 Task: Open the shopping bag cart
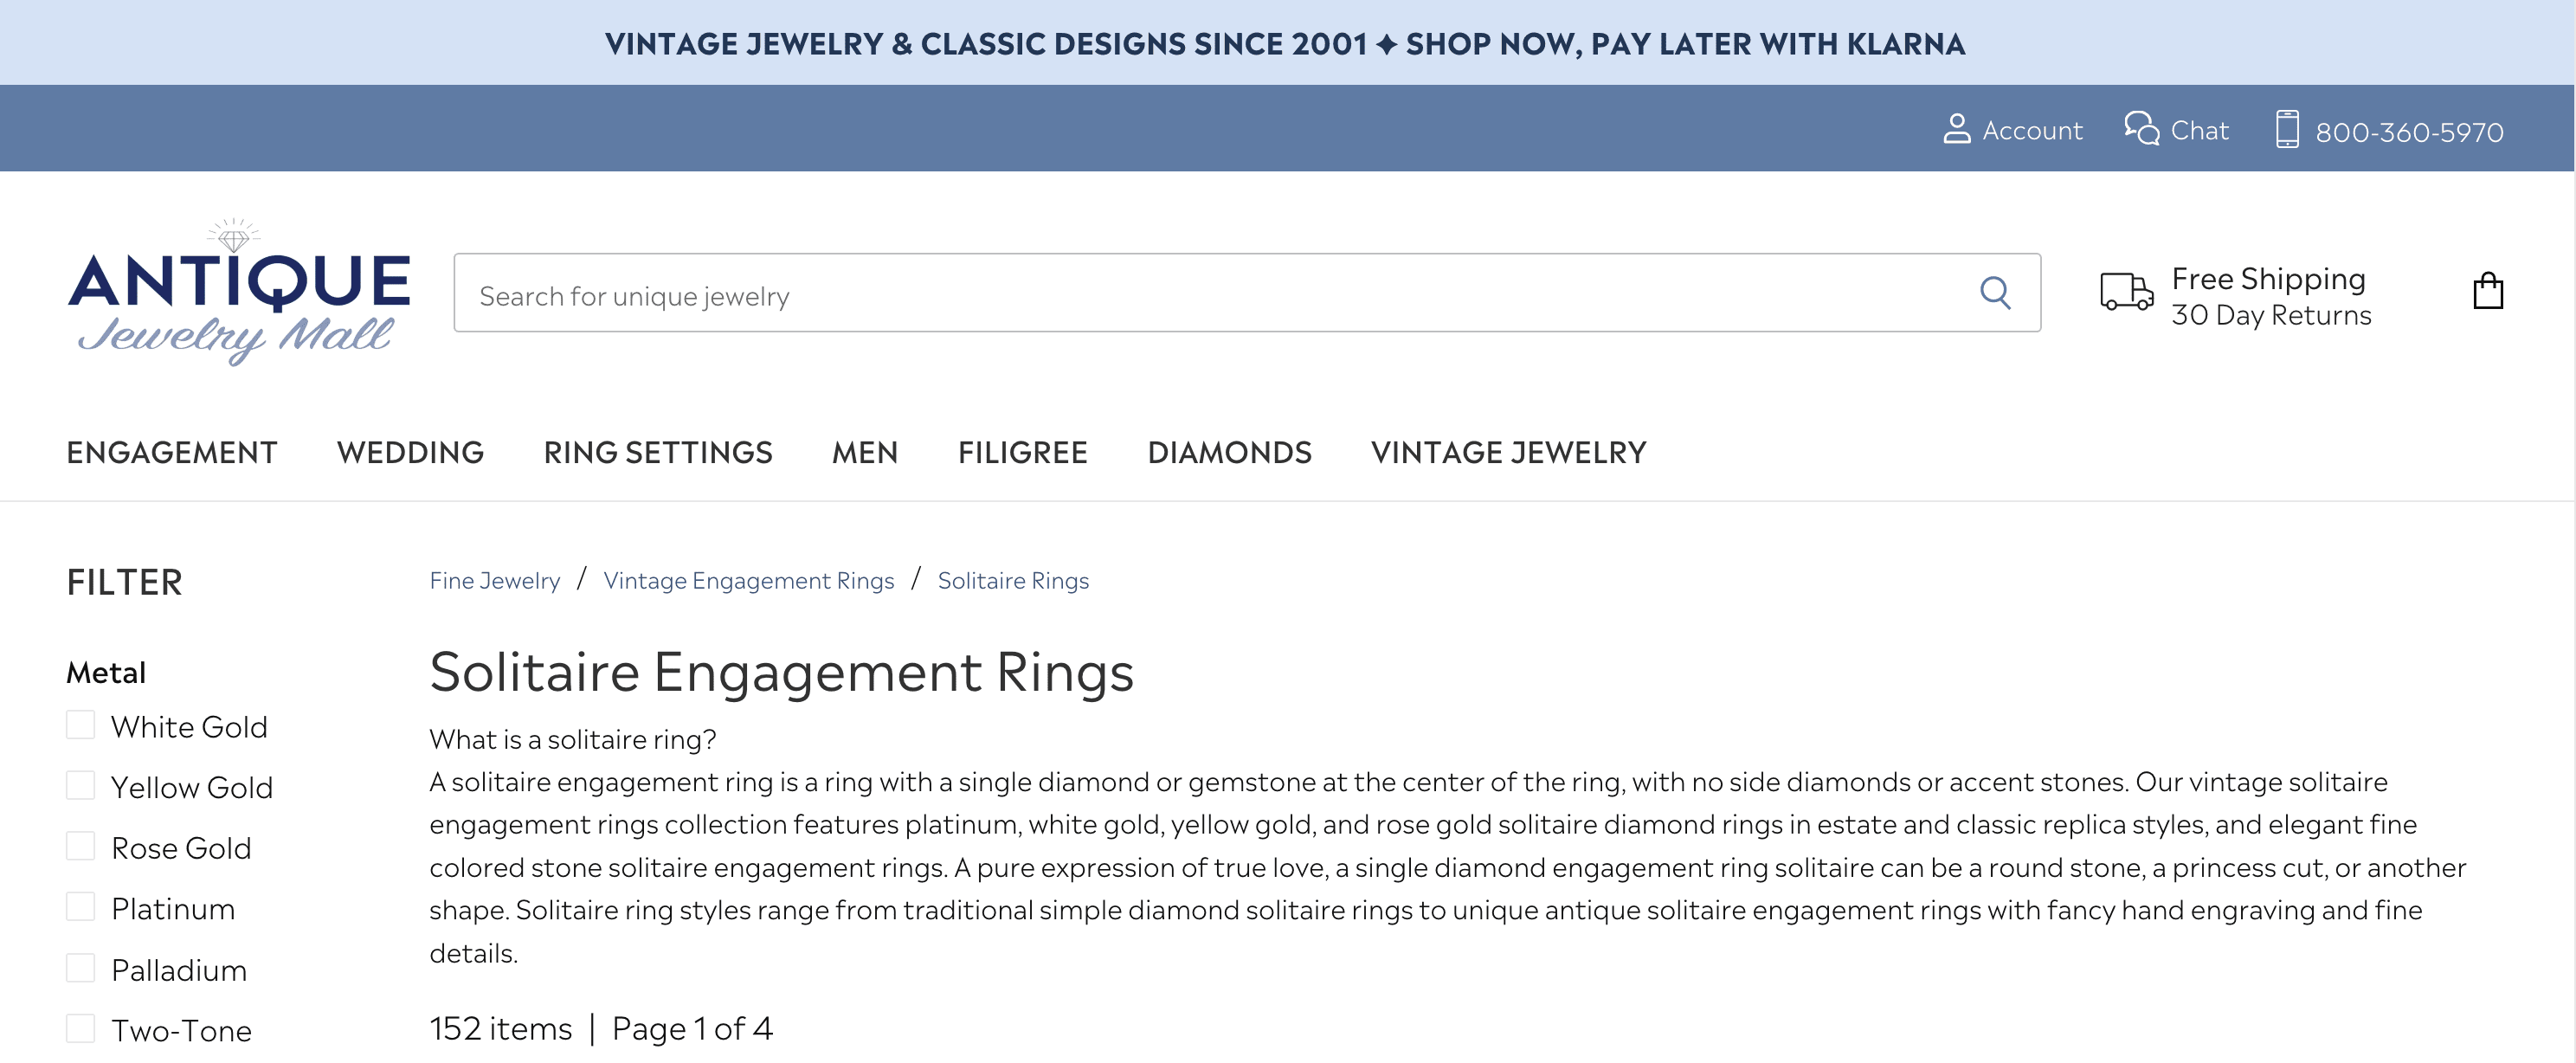tap(2491, 292)
